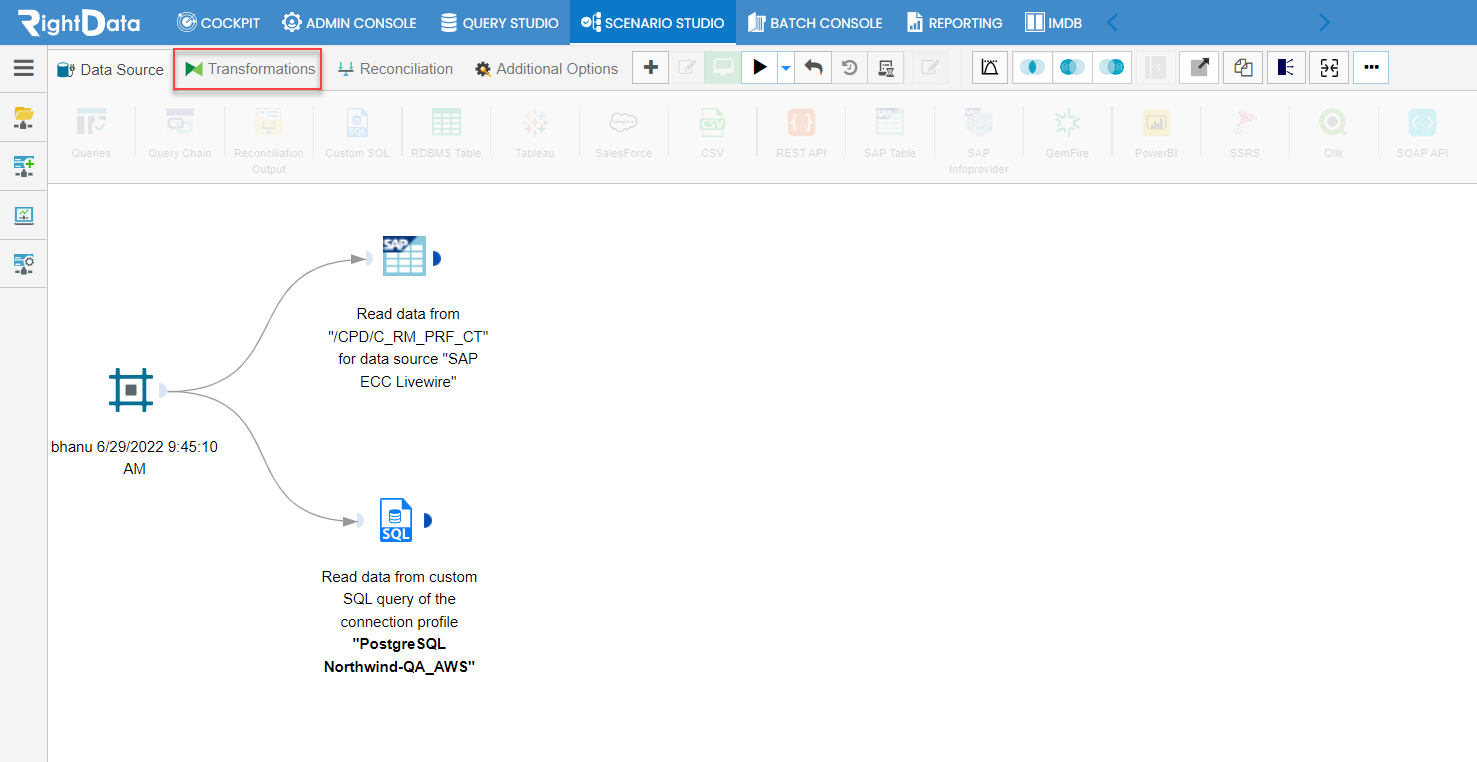Screen dimensions: 1477x762
Task: Click the SAP node output connector
Action: tap(436, 259)
